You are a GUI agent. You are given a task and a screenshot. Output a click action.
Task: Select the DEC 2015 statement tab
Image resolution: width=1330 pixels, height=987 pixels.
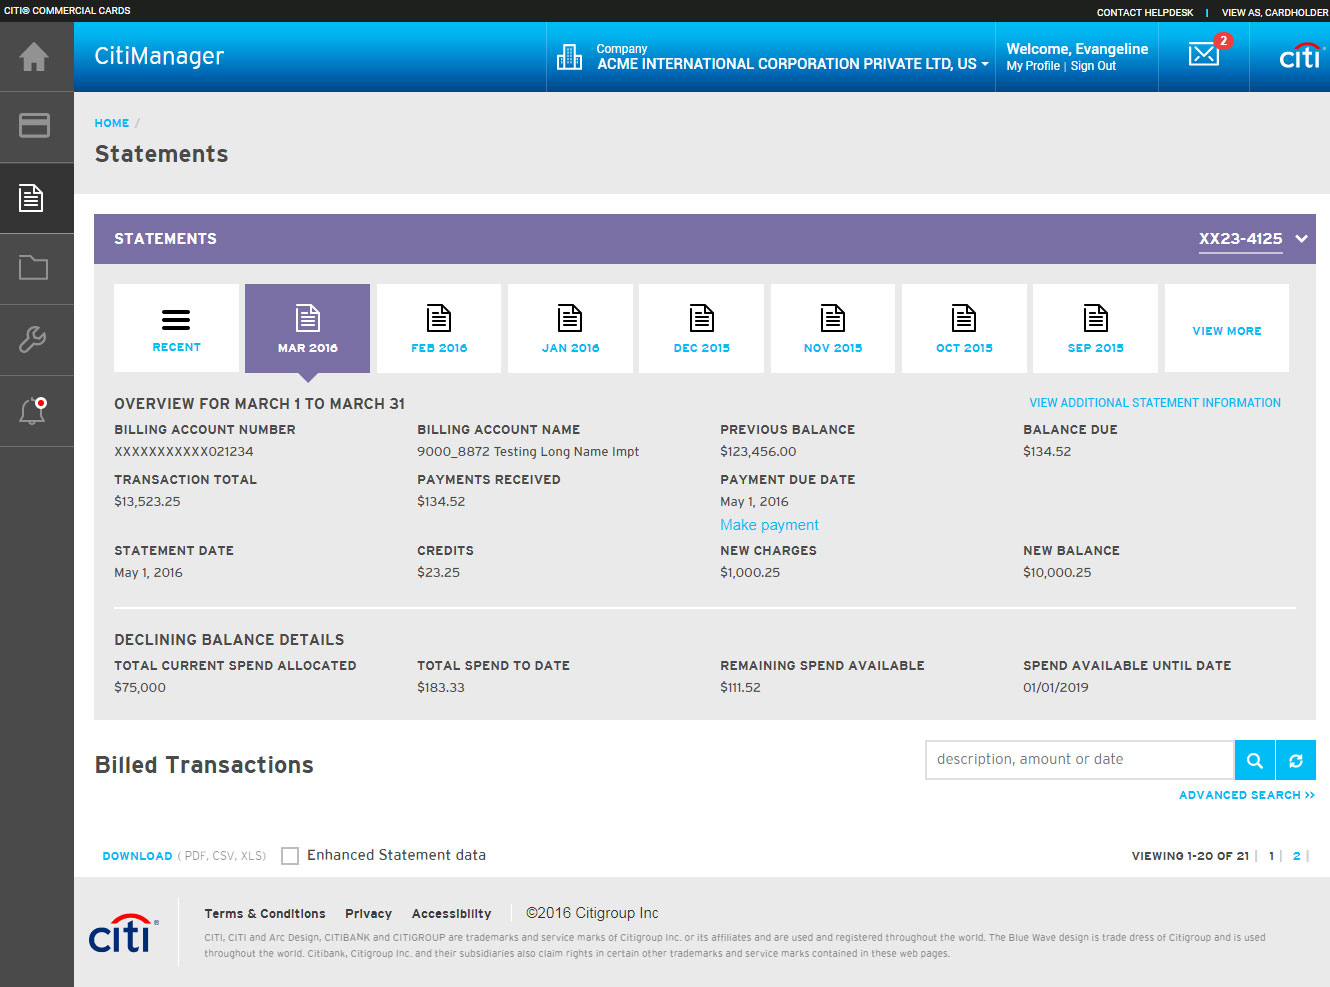tap(701, 328)
